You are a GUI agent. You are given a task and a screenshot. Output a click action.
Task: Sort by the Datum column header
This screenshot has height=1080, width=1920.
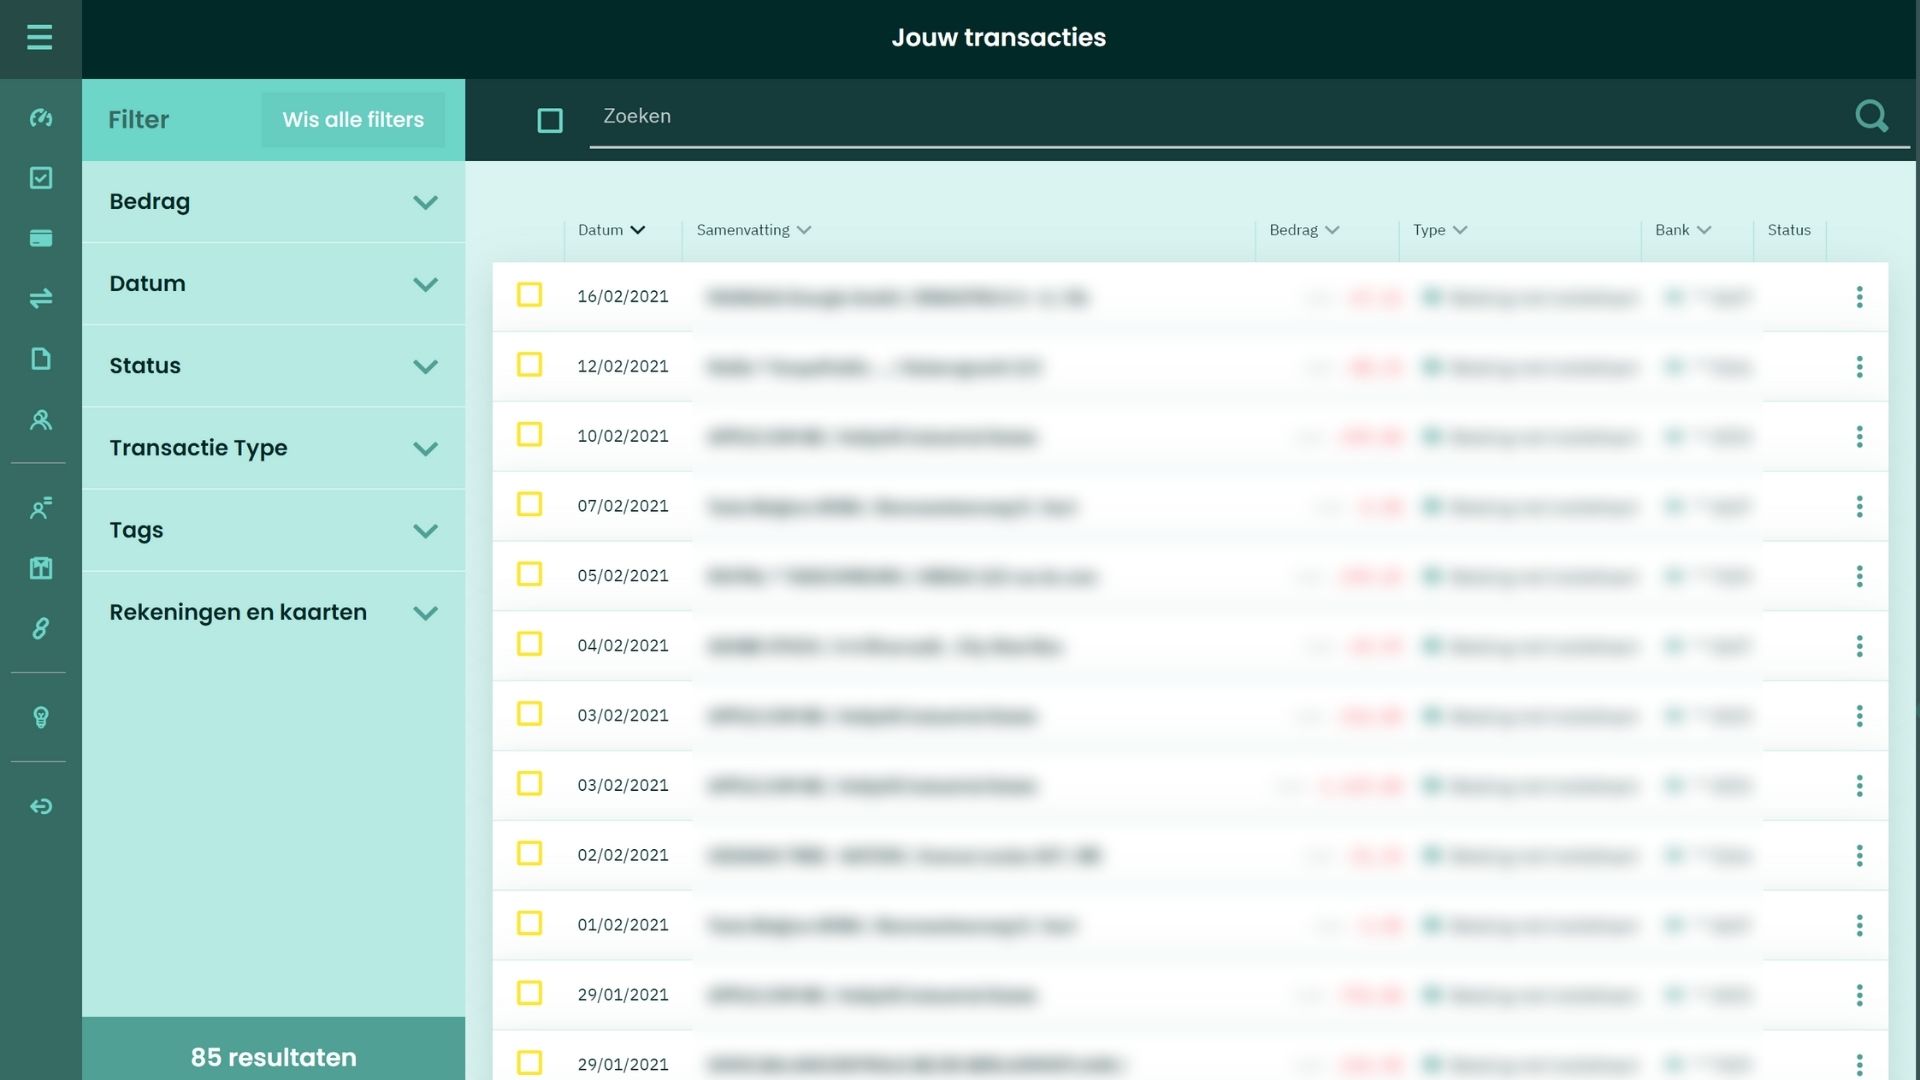611,230
